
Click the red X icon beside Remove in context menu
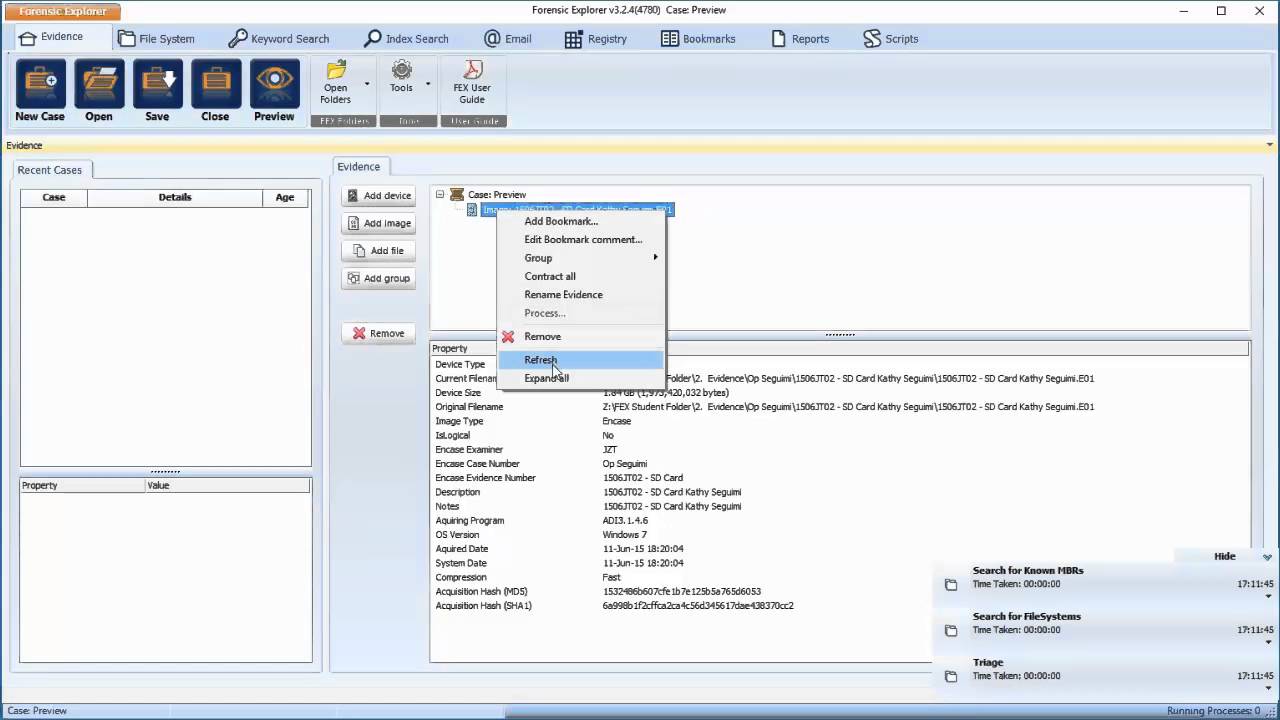click(x=508, y=337)
